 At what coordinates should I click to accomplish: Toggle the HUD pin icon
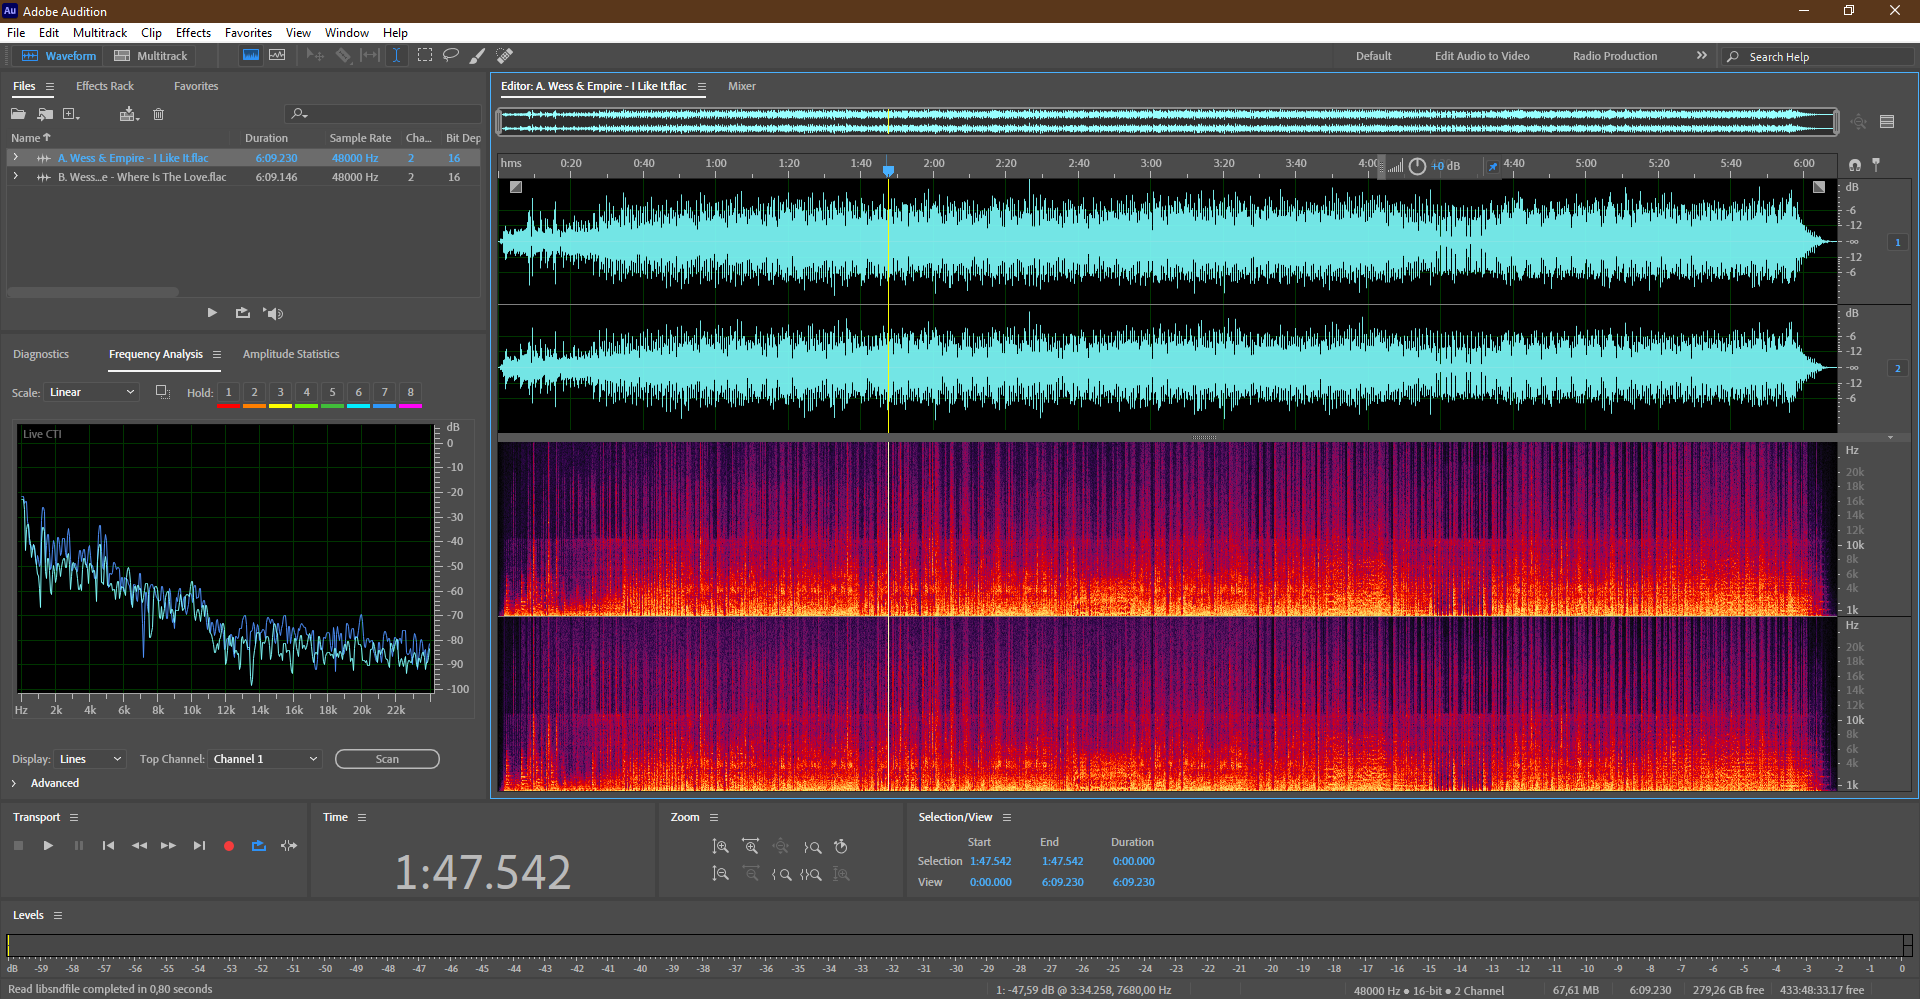click(1493, 166)
